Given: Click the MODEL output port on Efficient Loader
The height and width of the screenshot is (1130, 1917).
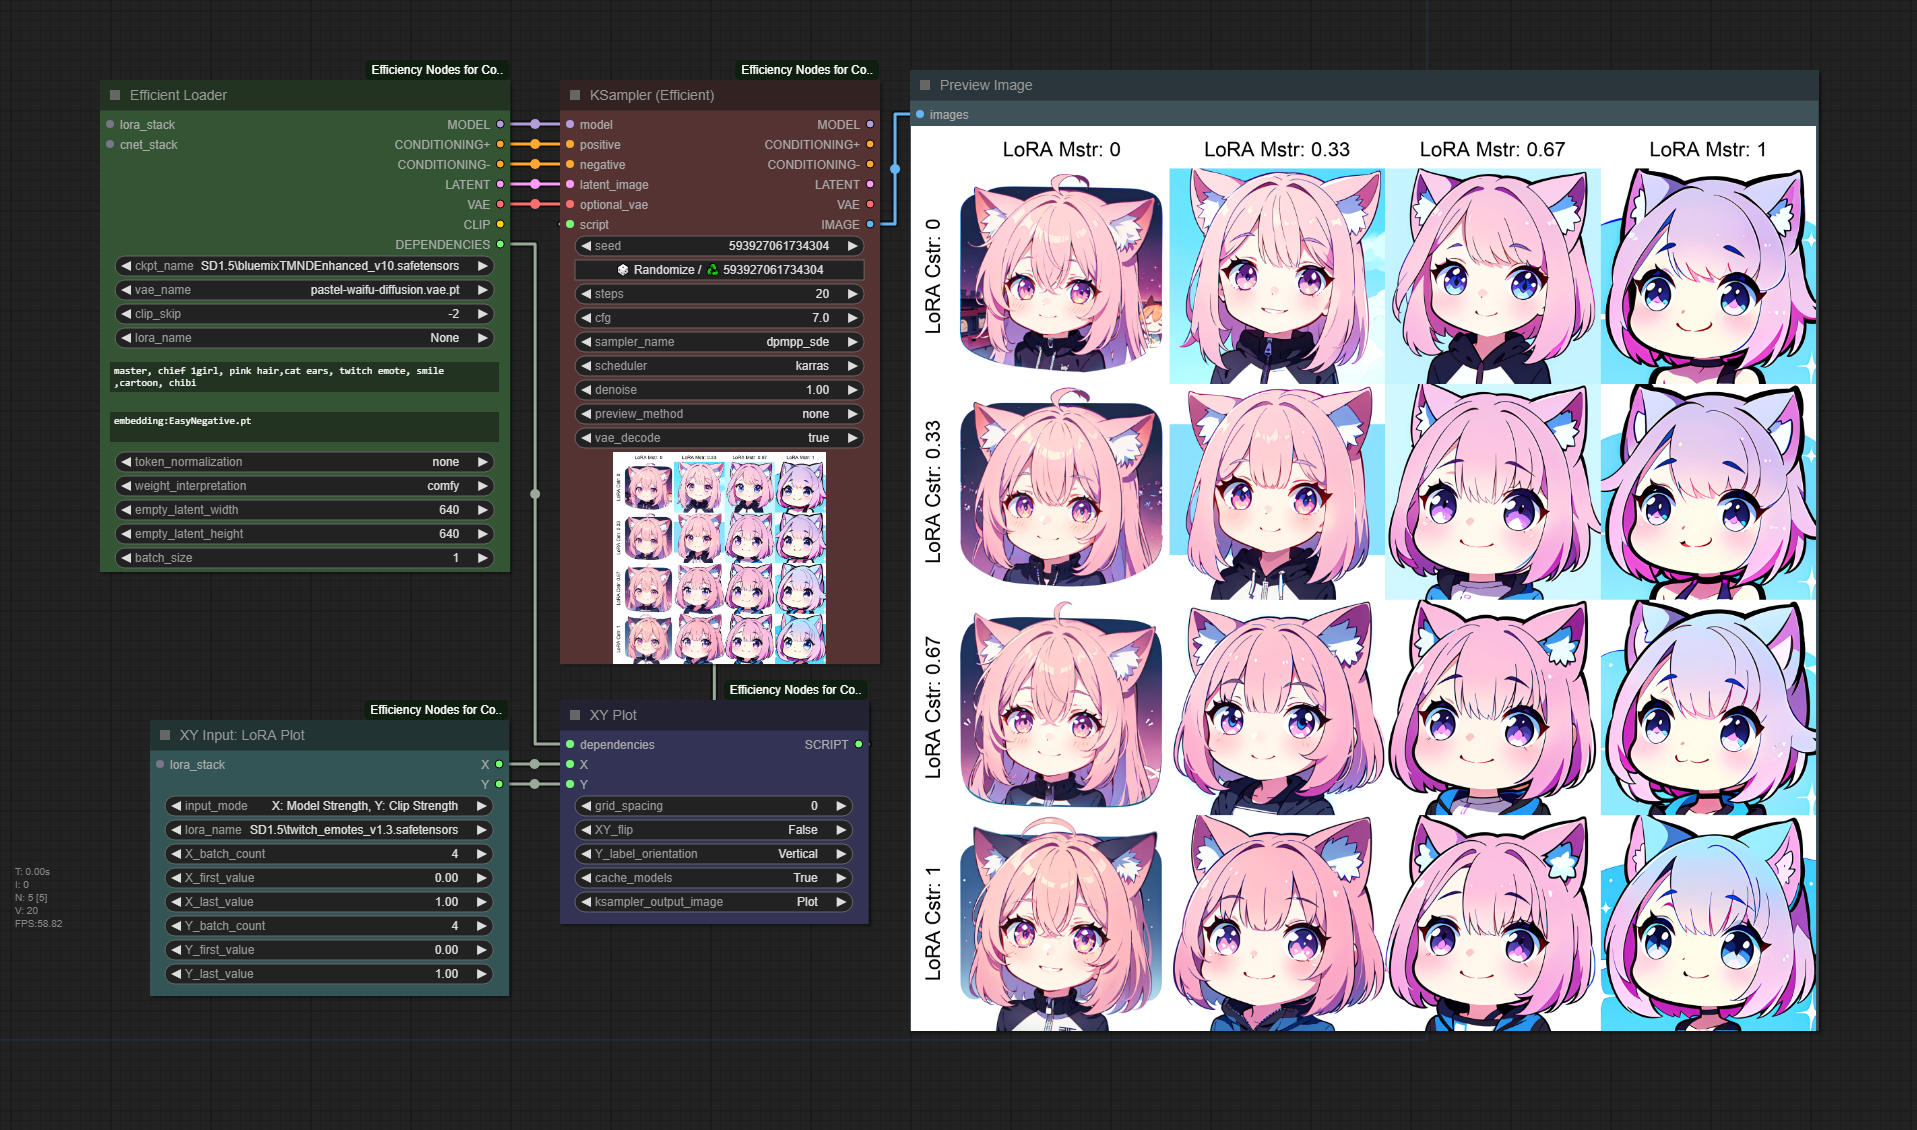Looking at the screenshot, I should 500,125.
